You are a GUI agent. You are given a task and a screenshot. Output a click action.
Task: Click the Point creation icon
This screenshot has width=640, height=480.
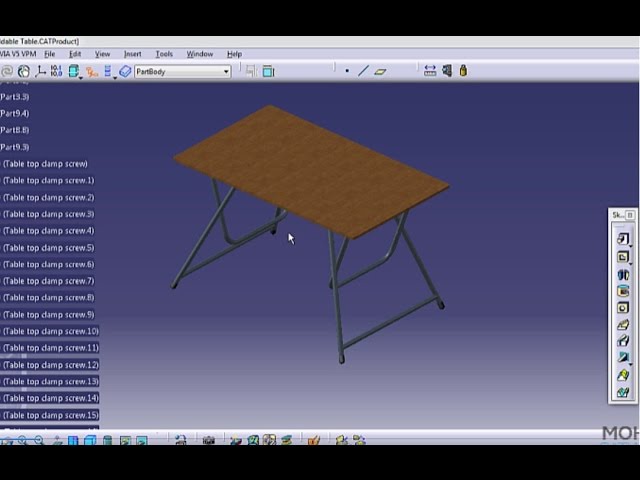(x=347, y=71)
